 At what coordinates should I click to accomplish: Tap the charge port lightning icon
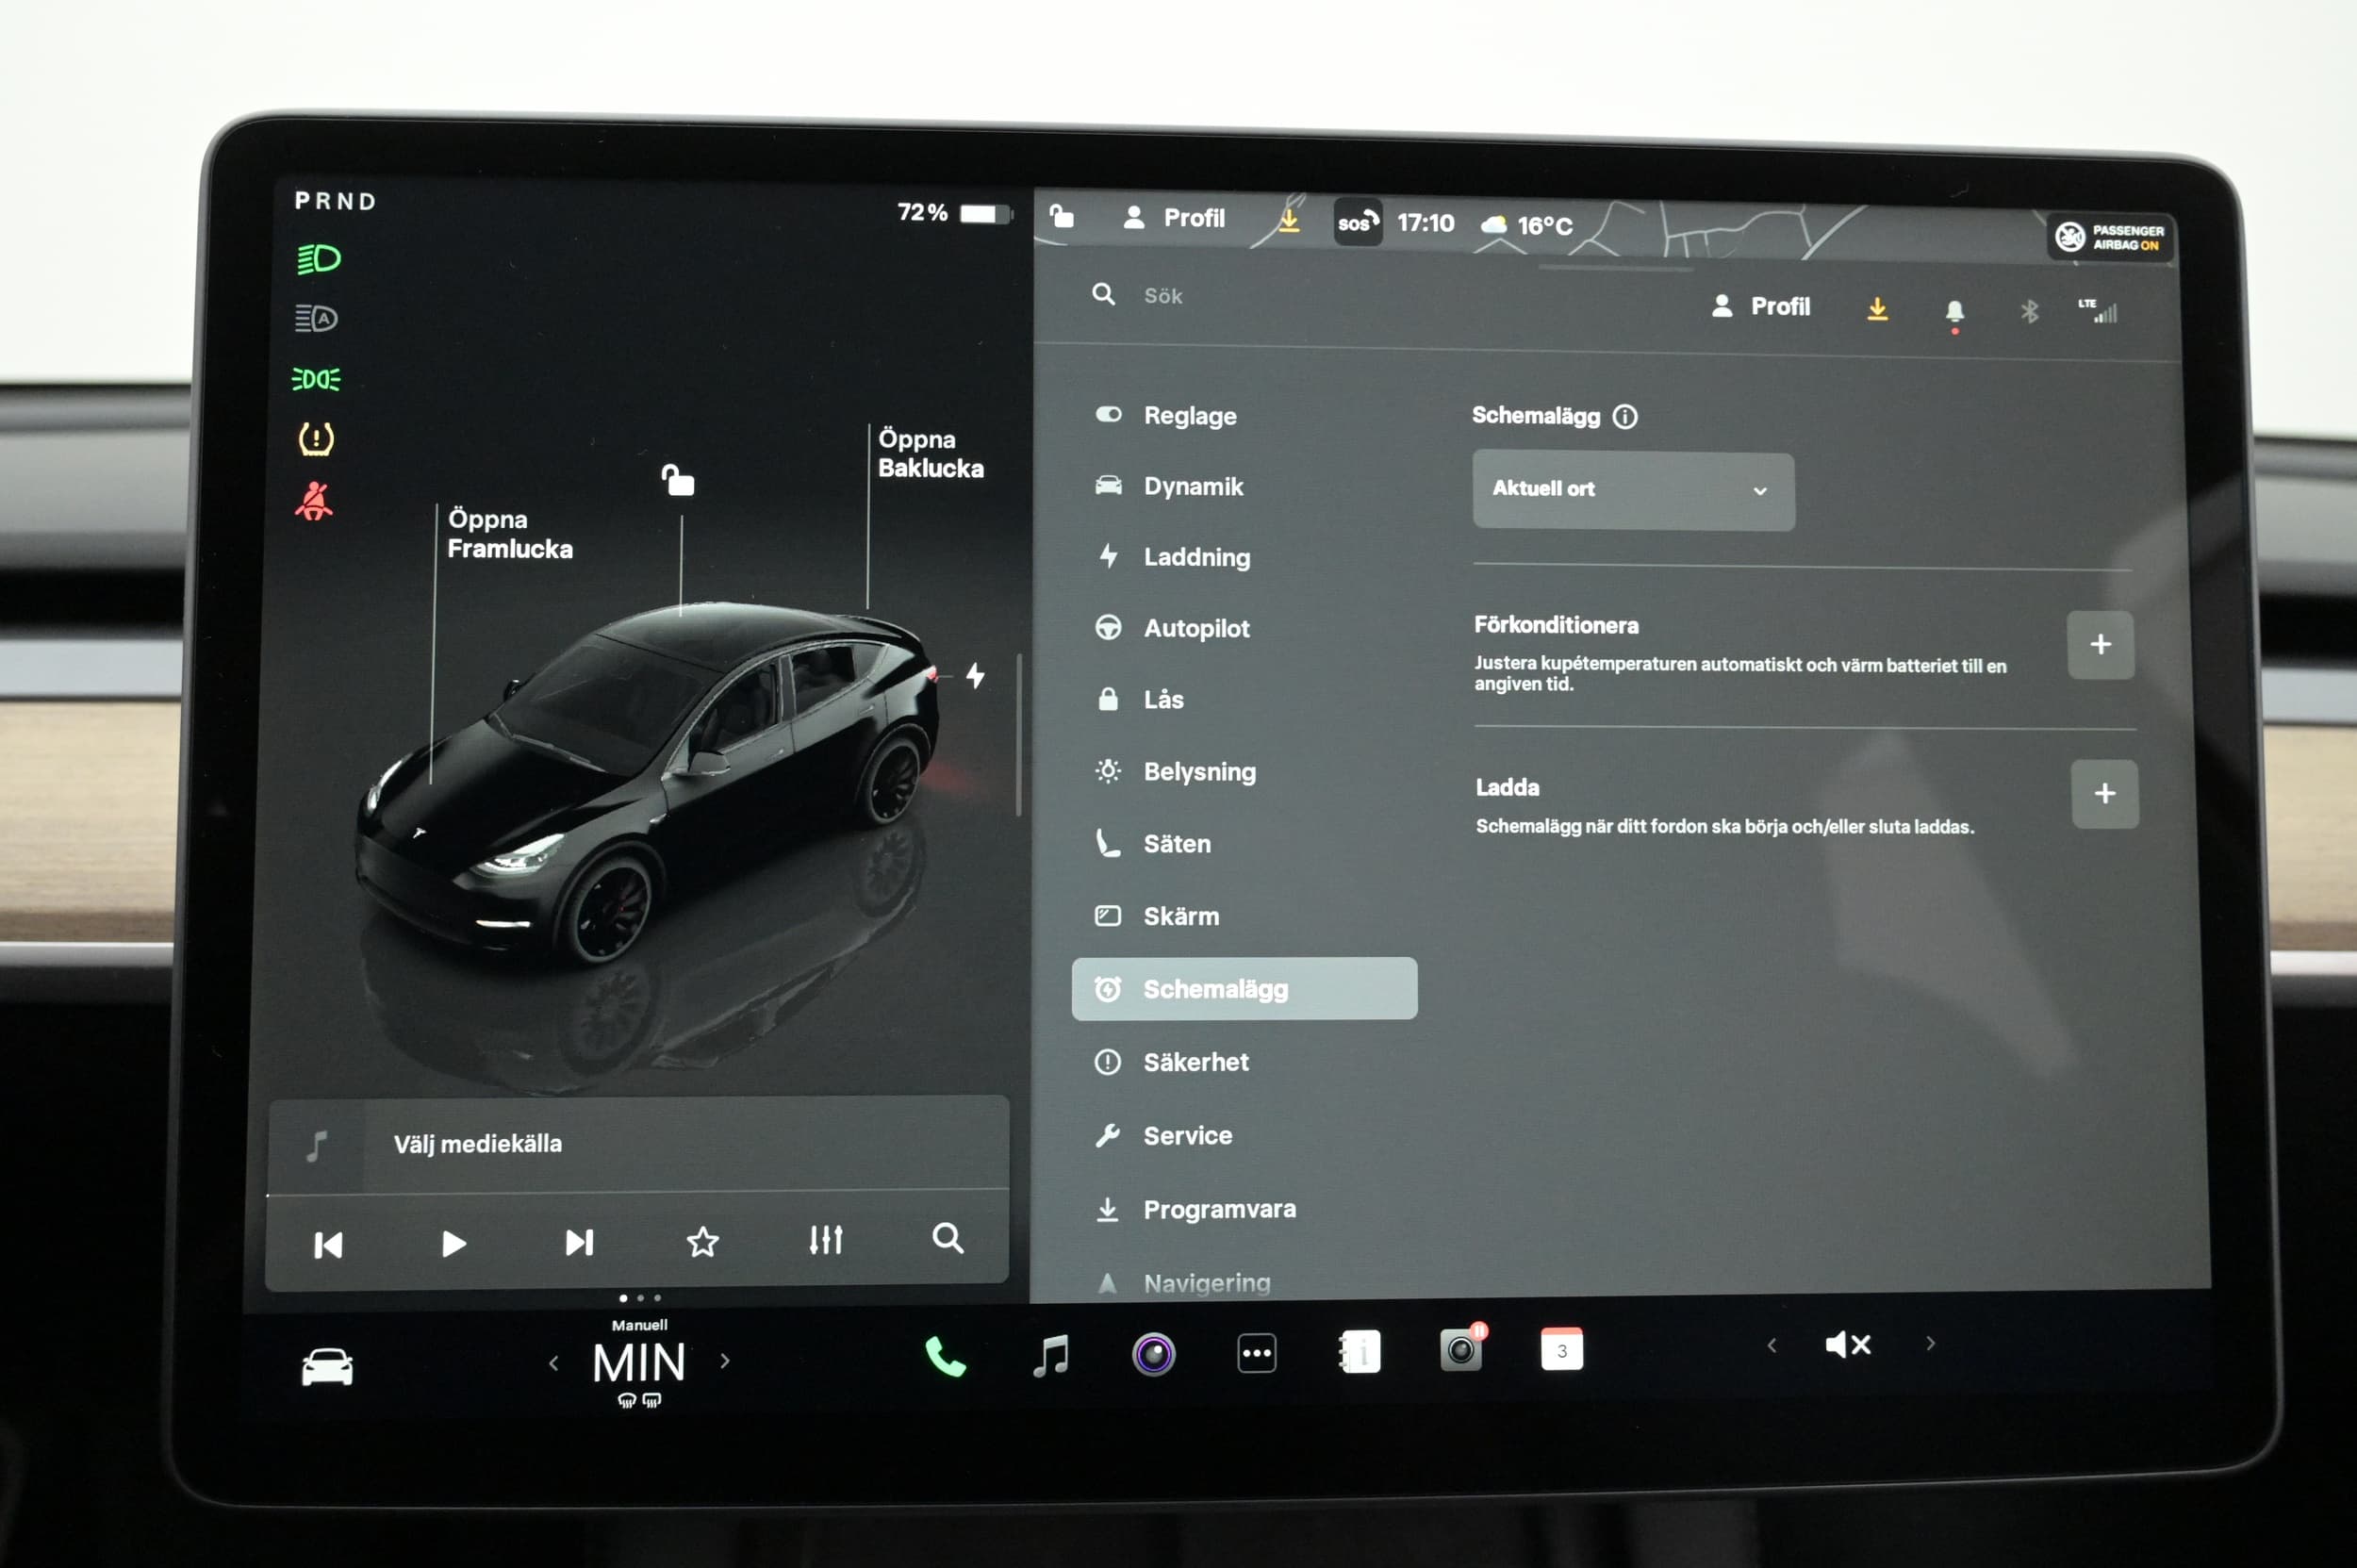(976, 675)
